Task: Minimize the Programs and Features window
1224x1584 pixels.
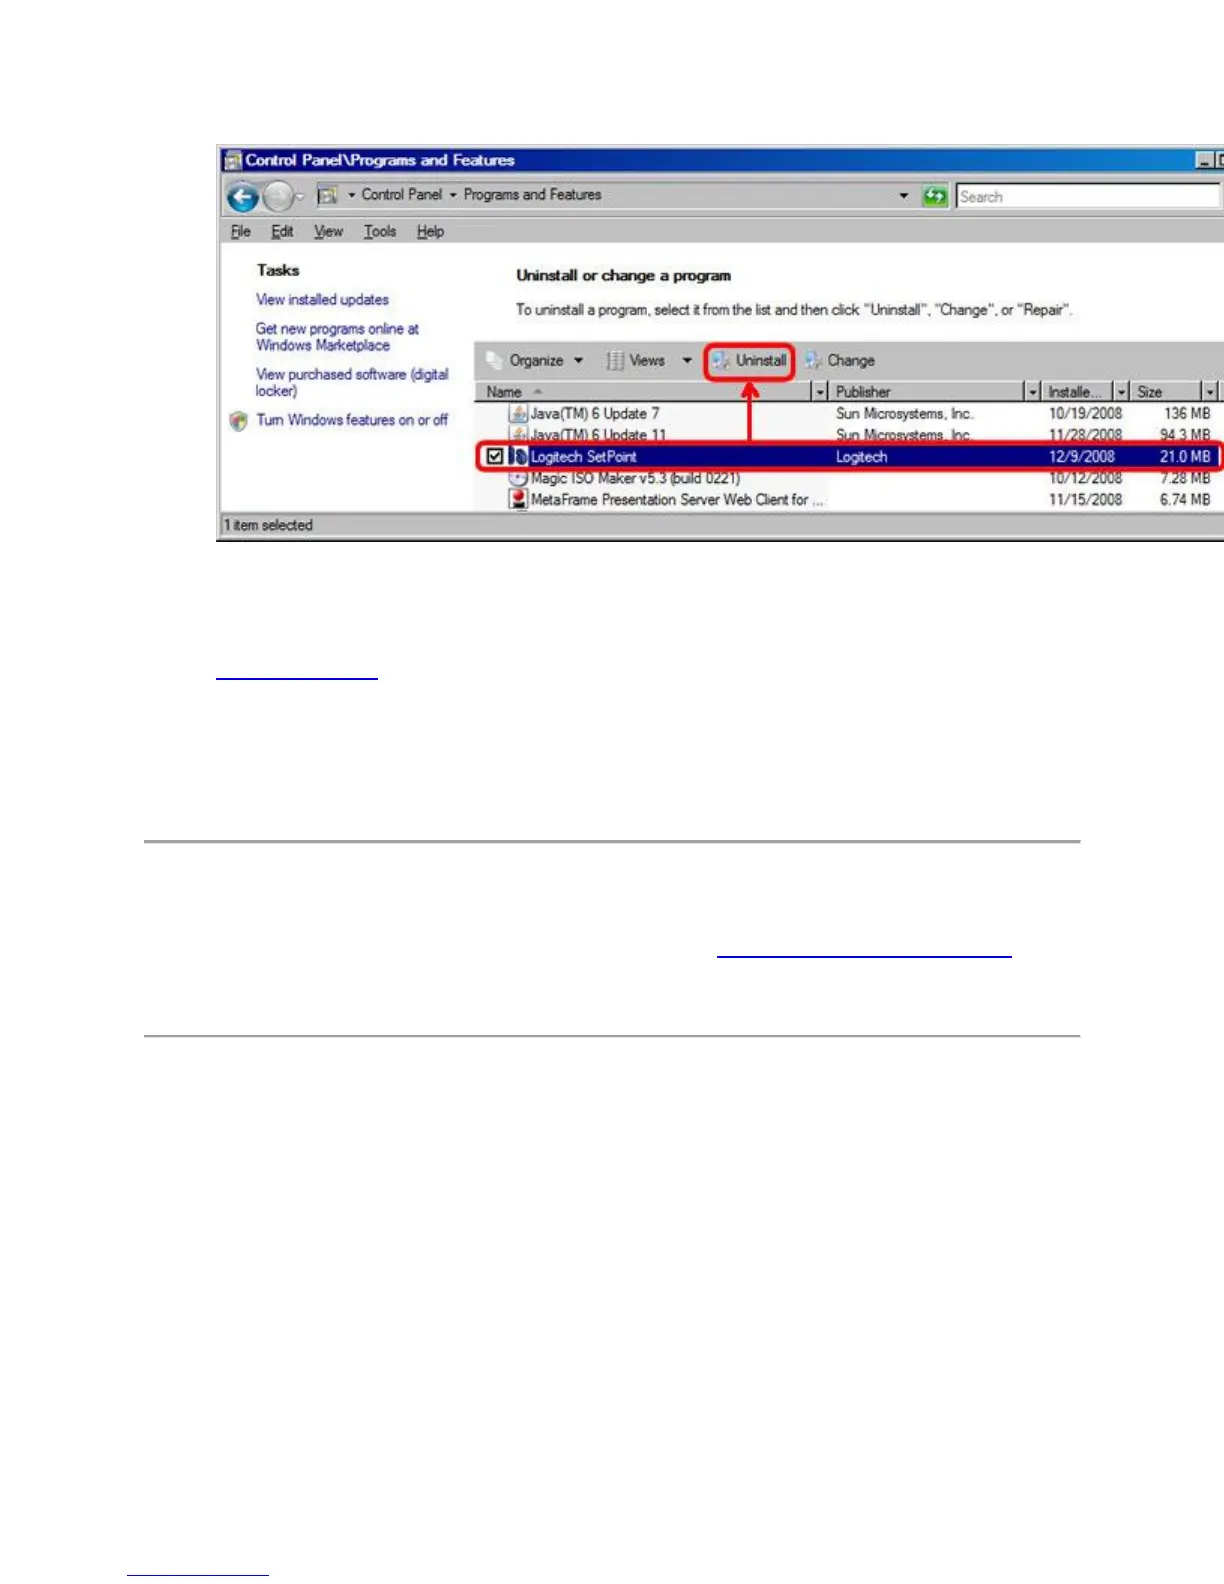Action: click(1204, 160)
